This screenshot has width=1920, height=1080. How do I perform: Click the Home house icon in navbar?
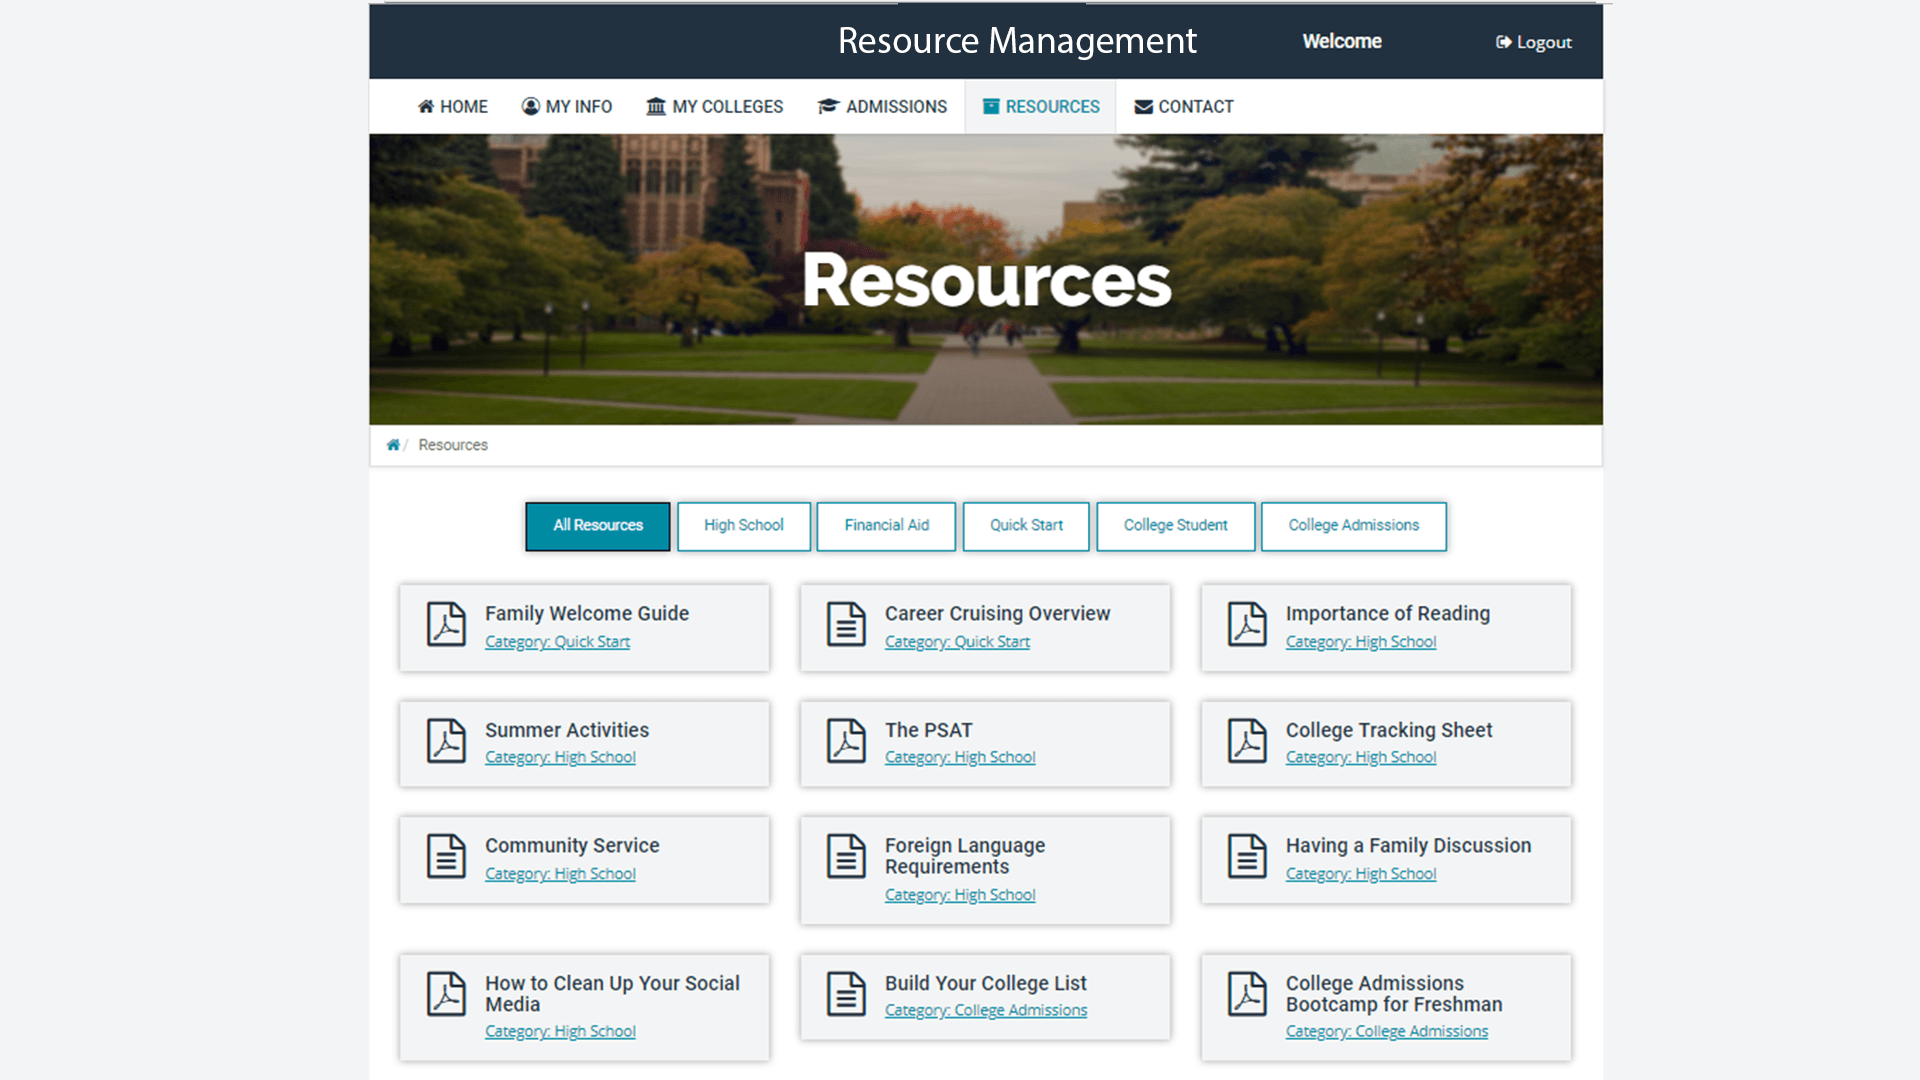coord(426,106)
